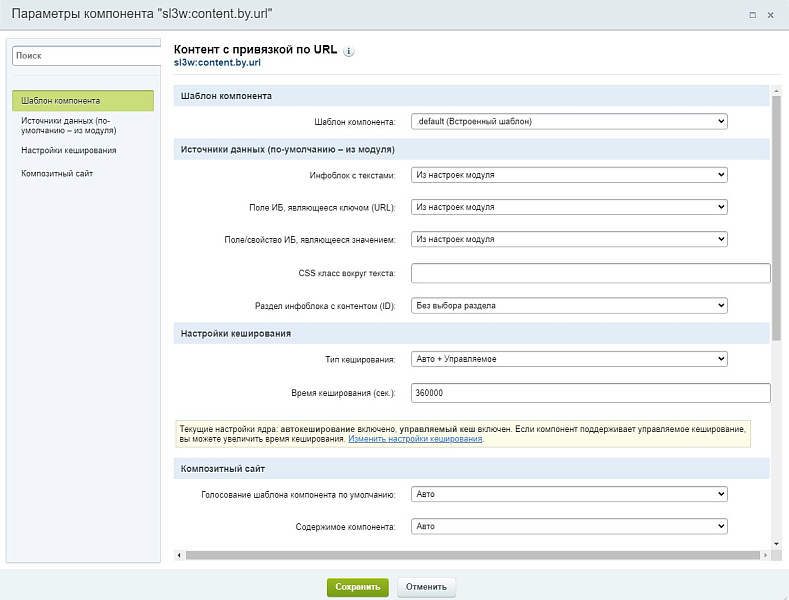Click the info icon next to component title
Screen dimensions: 789x600
[x=349, y=50]
